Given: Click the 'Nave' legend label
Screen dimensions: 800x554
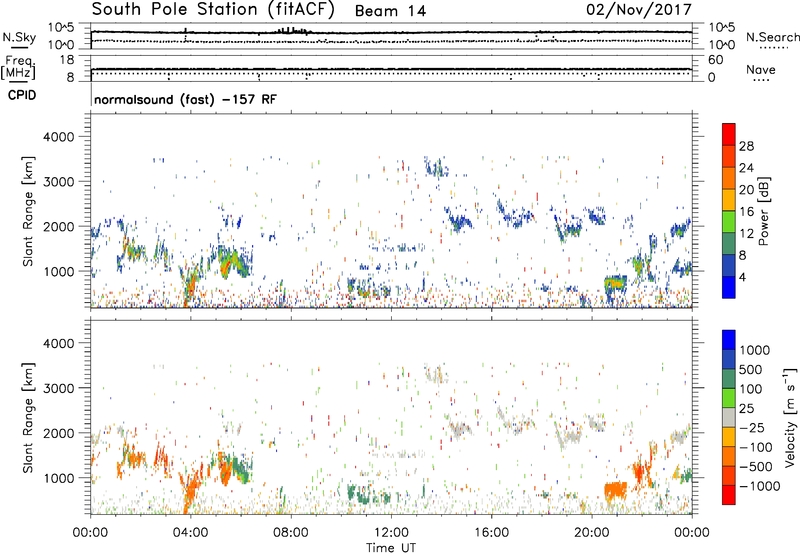Looking at the screenshot, I should [x=761, y=69].
